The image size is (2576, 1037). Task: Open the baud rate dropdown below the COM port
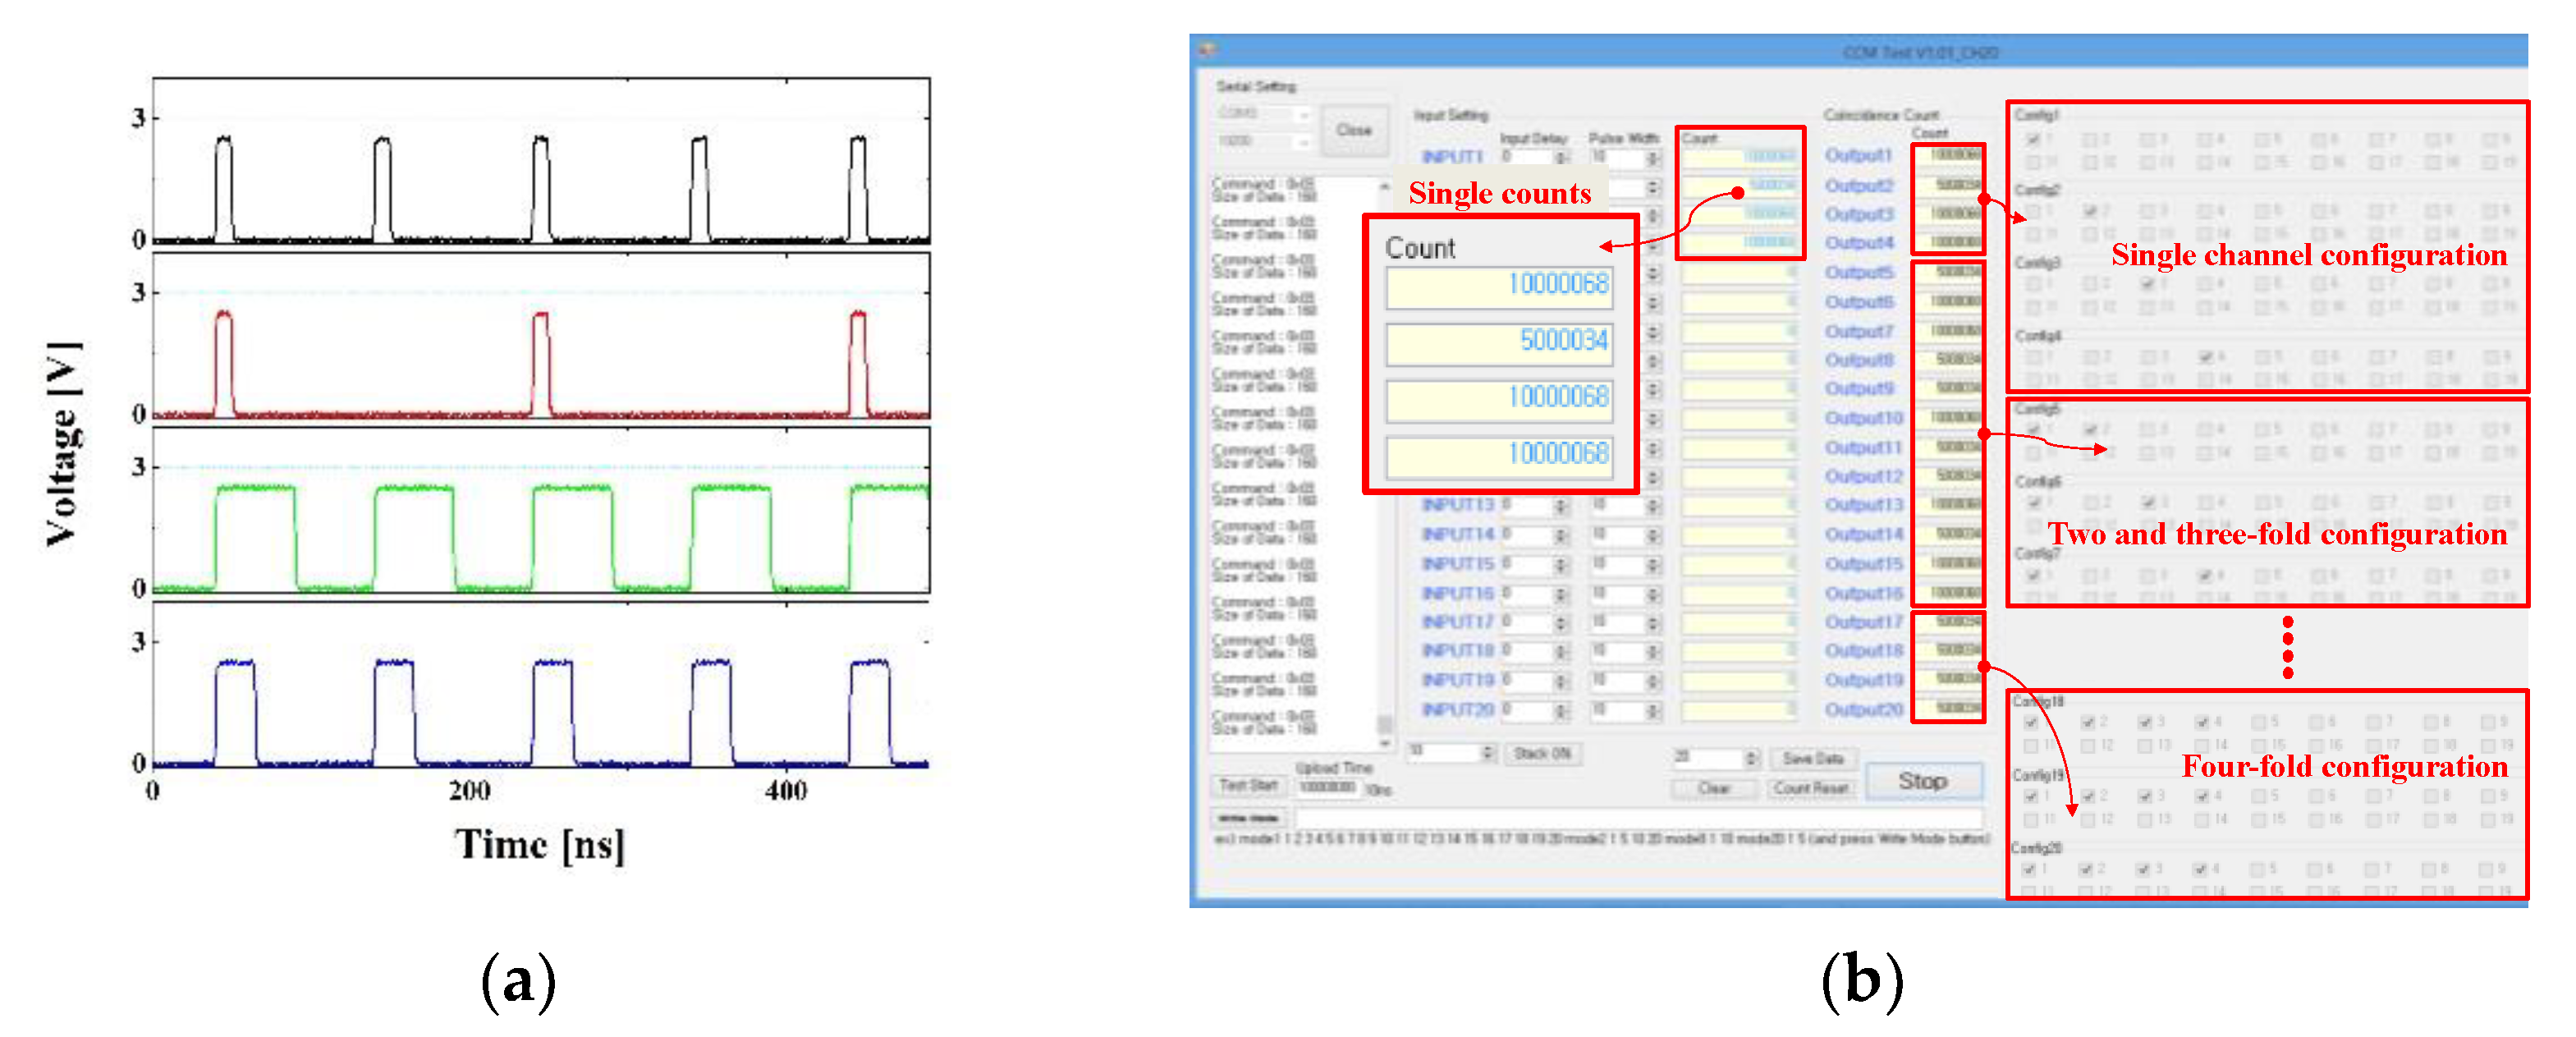1302,143
